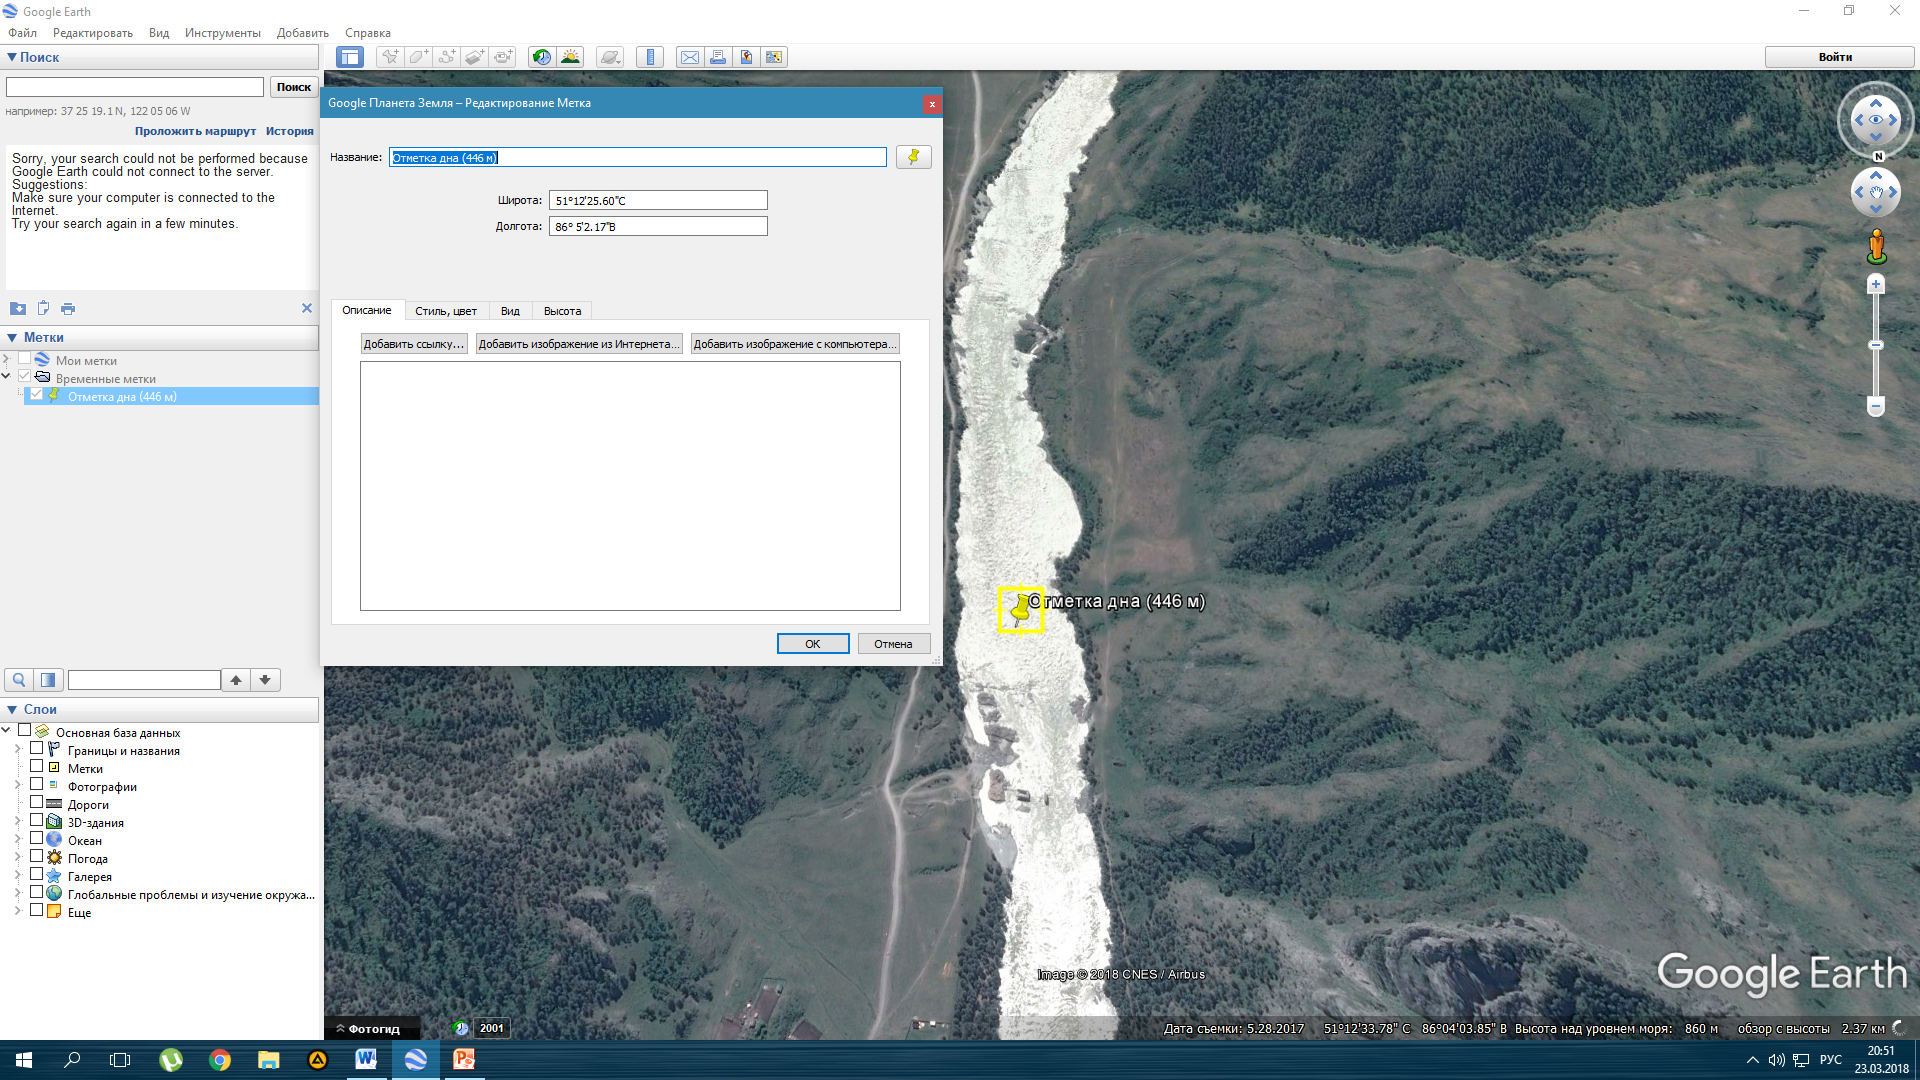Expand the Еще layer node
This screenshot has width=1920, height=1080.
click(18, 911)
